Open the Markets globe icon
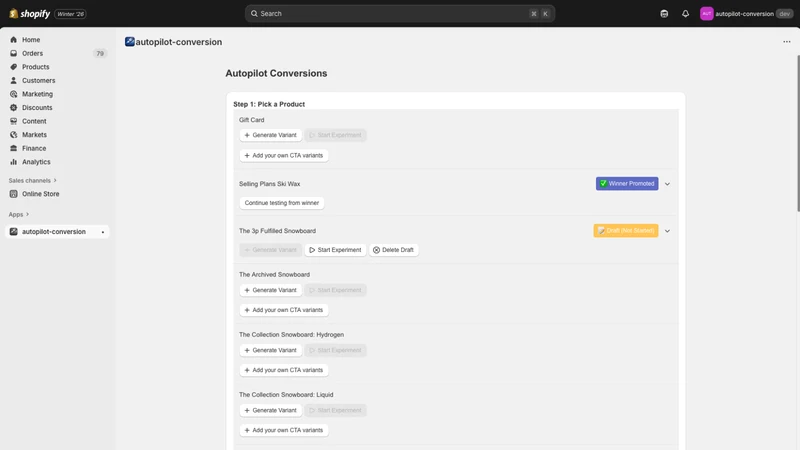The image size is (800, 450). tap(14, 135)
